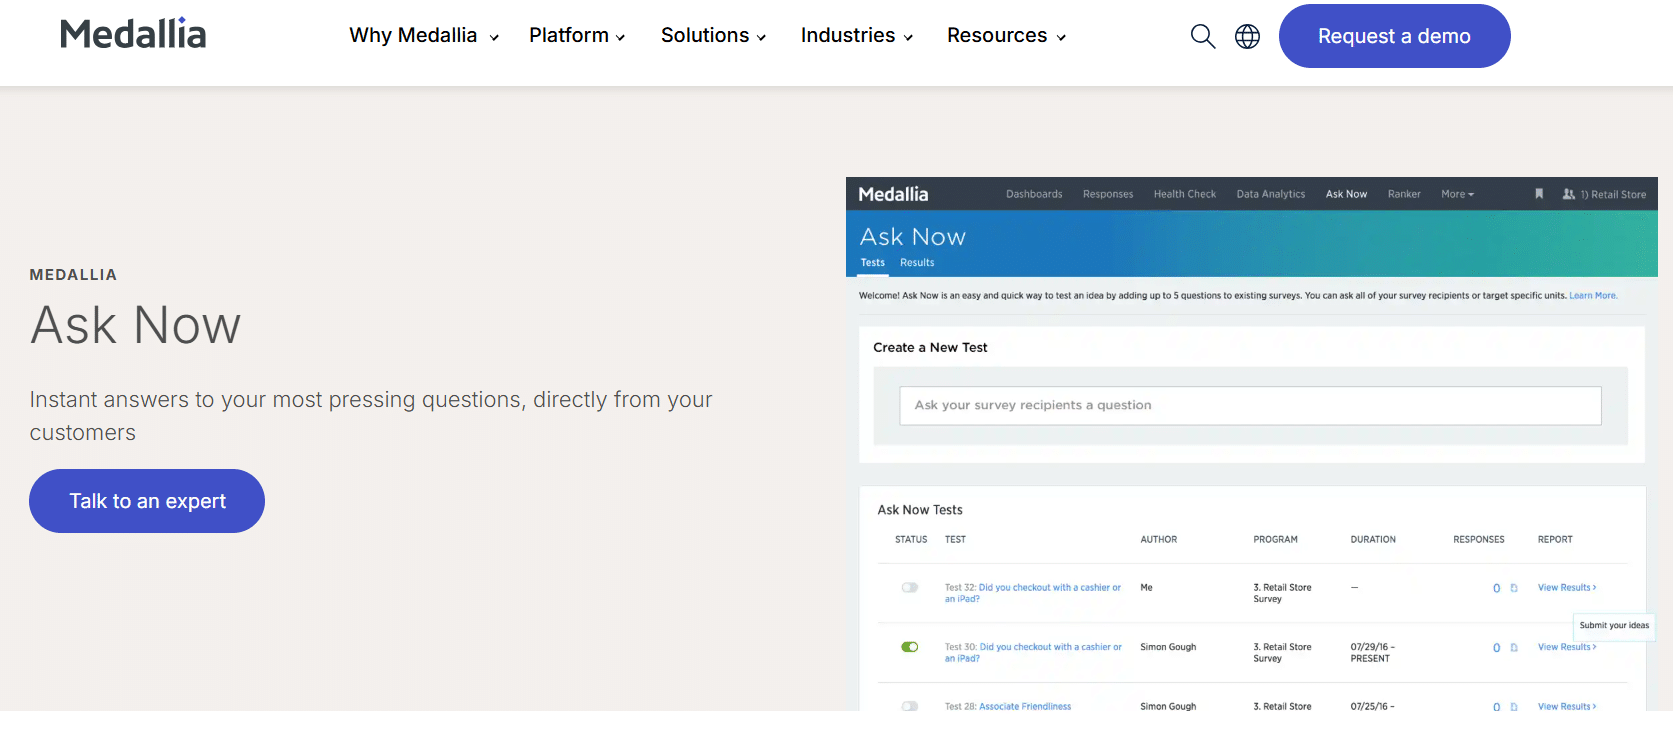The image size is (1673, 756).
Task: Open View Results for Test 28
Action: pyautogui.click(x=1567, y=706)
